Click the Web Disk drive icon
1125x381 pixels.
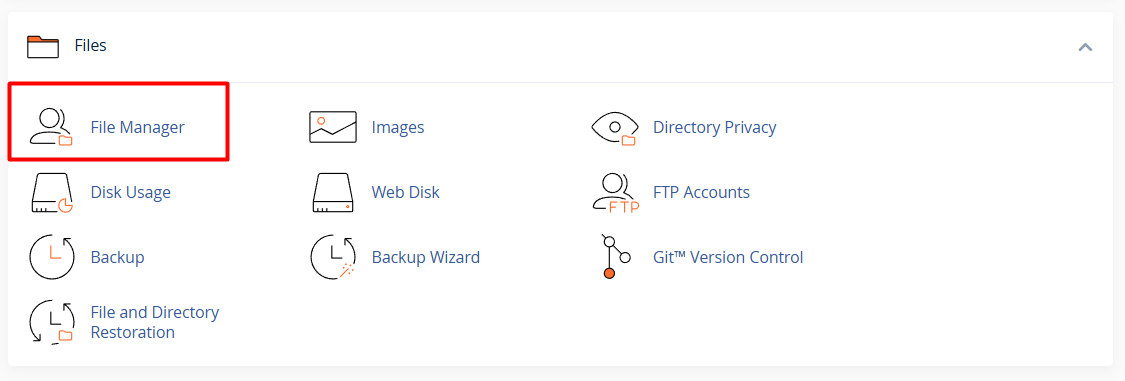334,192
